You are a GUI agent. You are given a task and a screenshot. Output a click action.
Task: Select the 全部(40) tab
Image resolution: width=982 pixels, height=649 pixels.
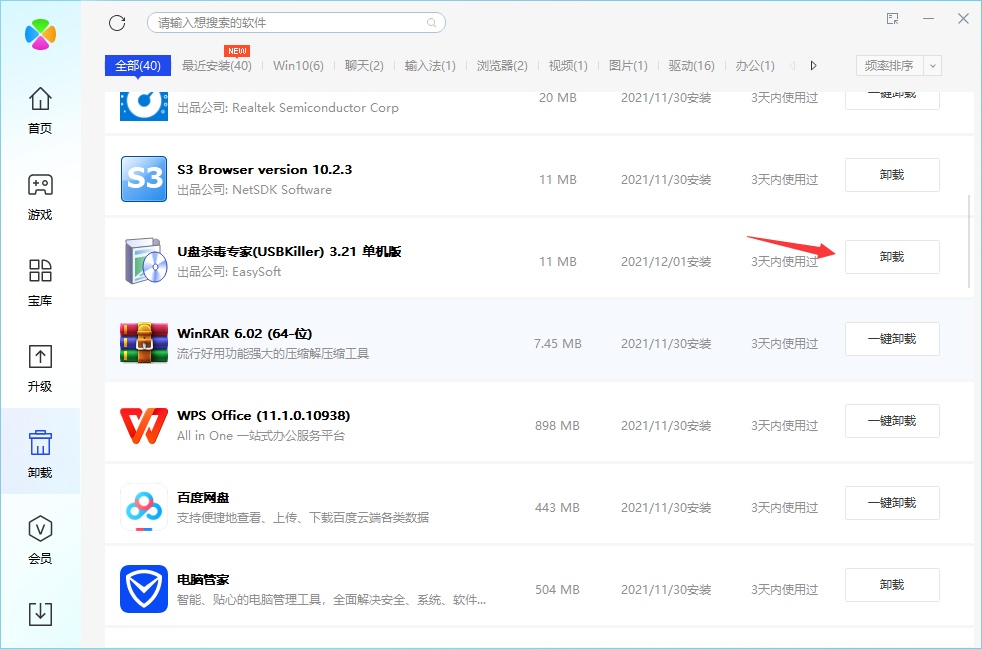[138, 65]
